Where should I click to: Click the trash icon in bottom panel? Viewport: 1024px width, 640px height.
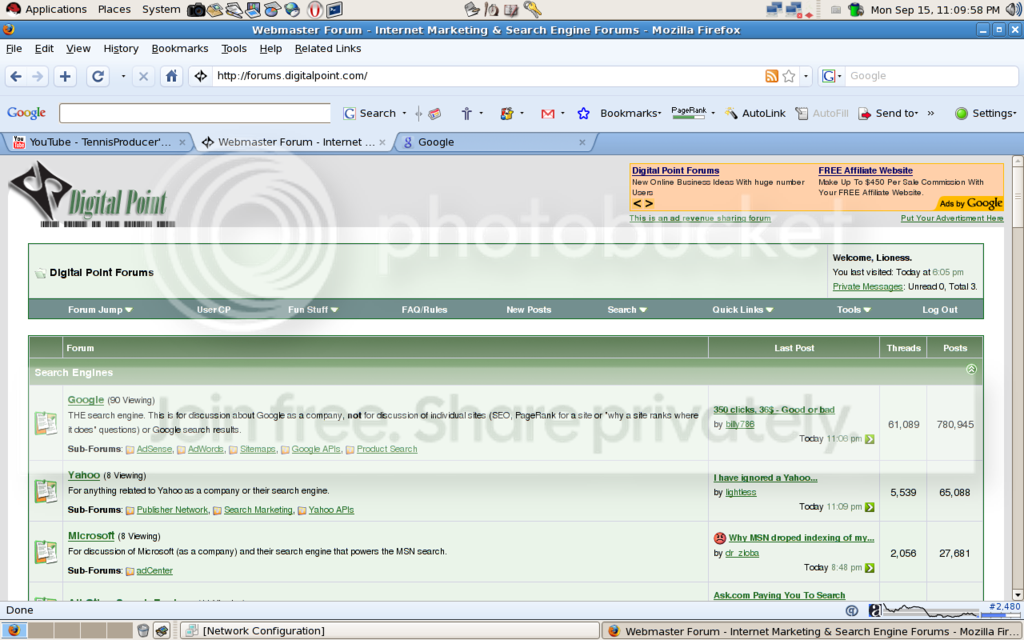(x=143, y=630)
